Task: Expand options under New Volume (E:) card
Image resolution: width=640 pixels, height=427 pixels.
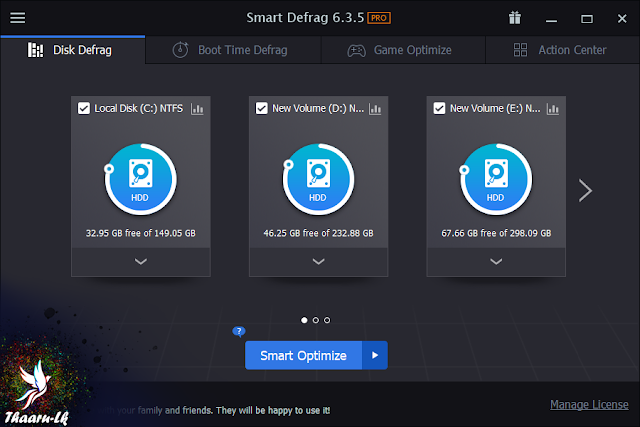Action: click(x=496, y=262)
